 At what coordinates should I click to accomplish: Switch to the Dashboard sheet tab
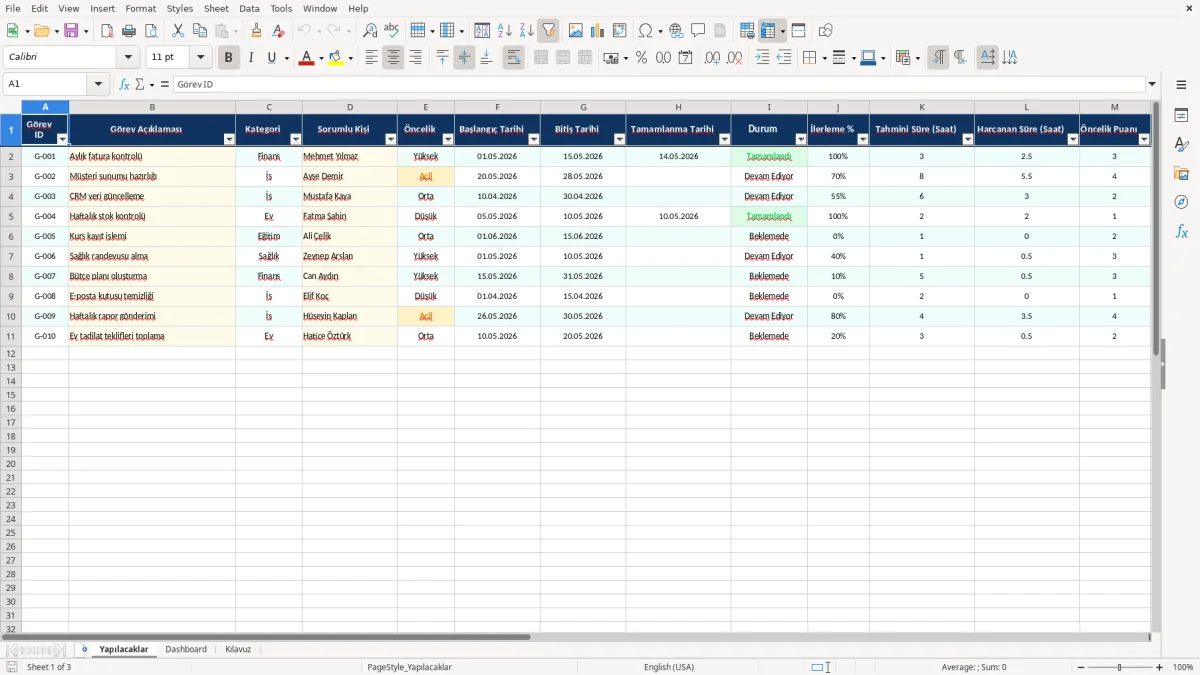coord(186,649)
